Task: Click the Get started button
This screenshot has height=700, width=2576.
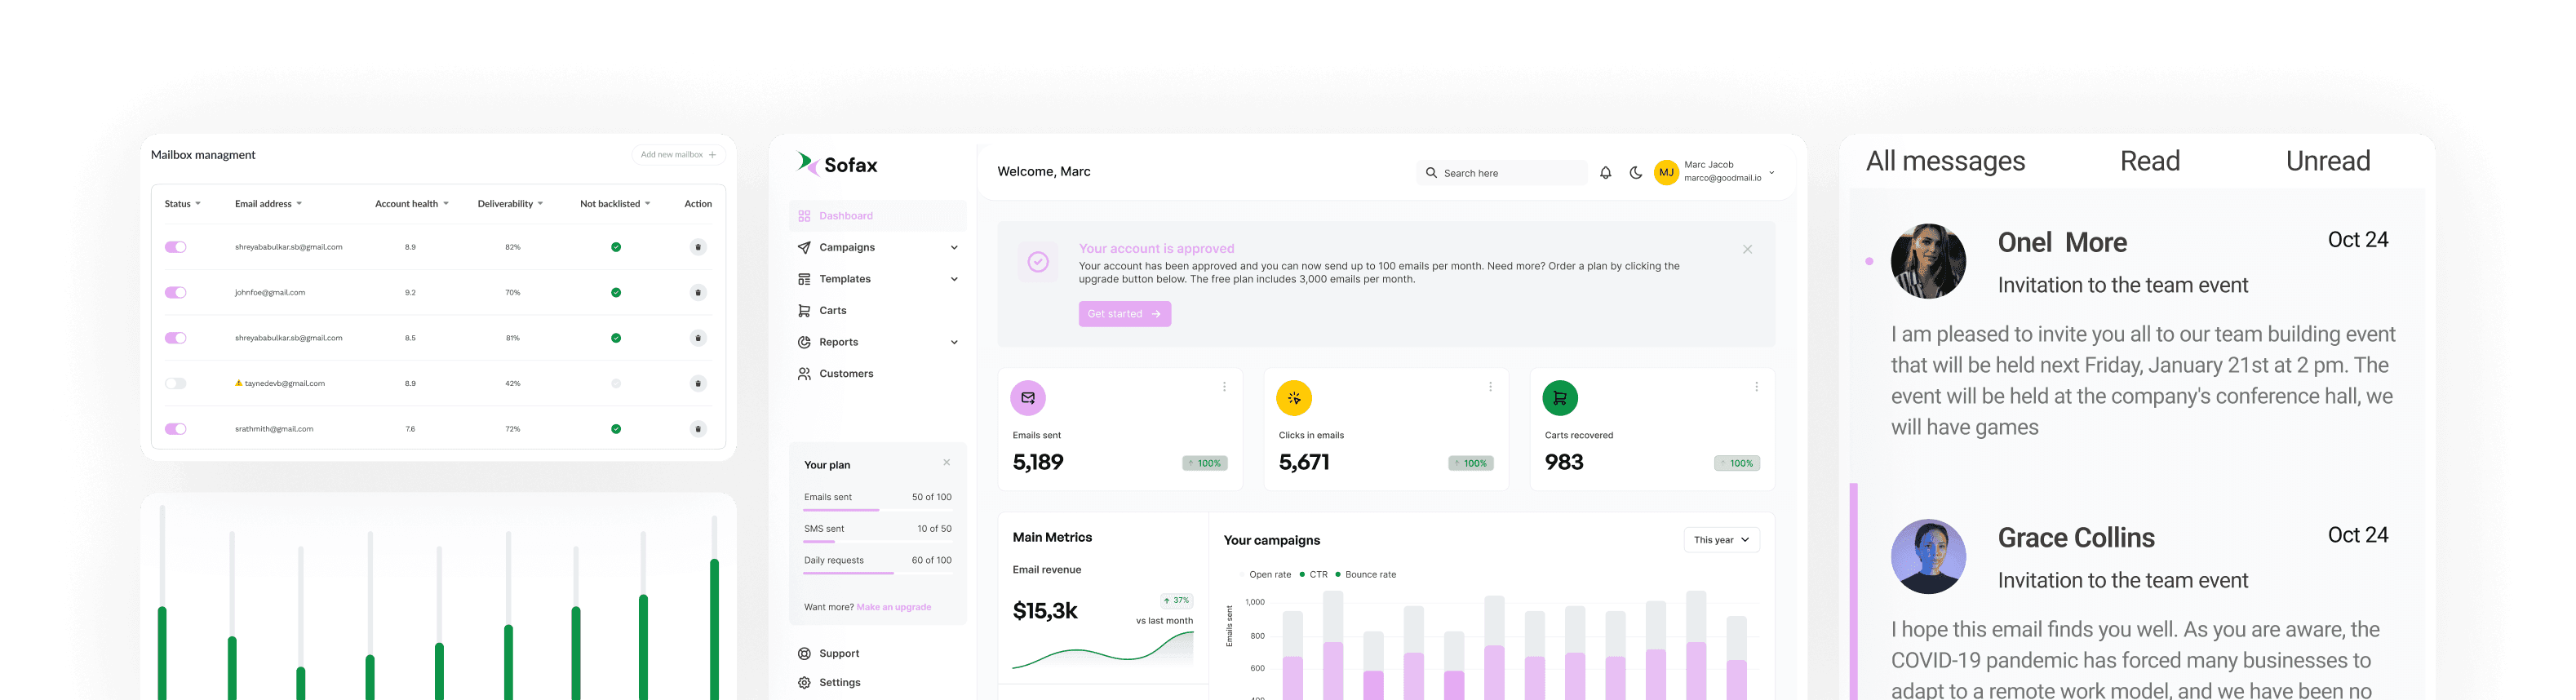Action: (1124, 314)
